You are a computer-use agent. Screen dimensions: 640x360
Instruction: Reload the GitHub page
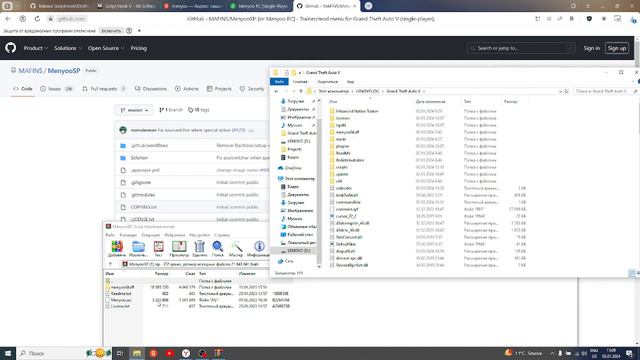pos(37,19)
